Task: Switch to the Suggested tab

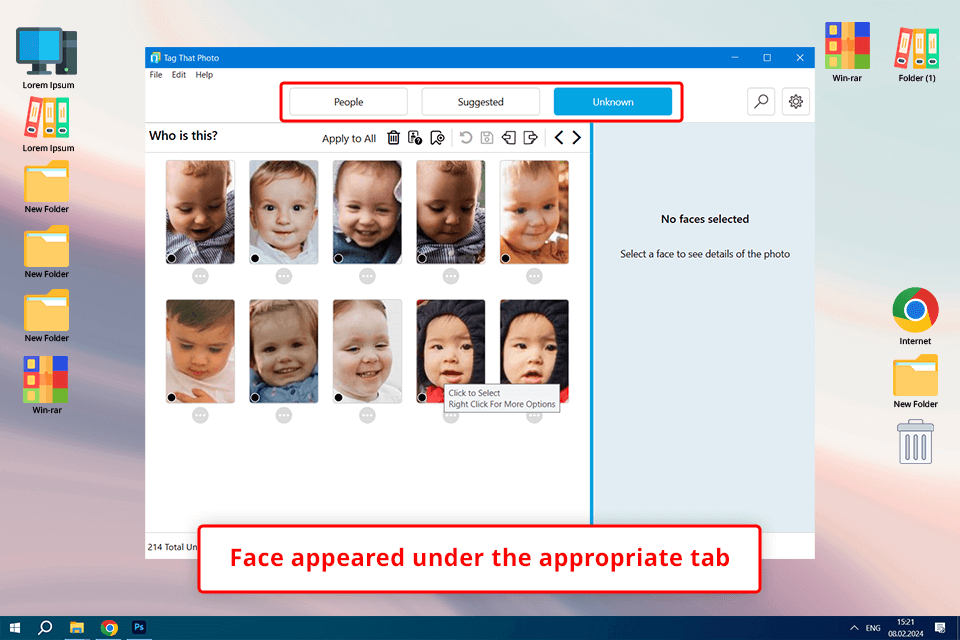Action: click(x=481, y=102)
